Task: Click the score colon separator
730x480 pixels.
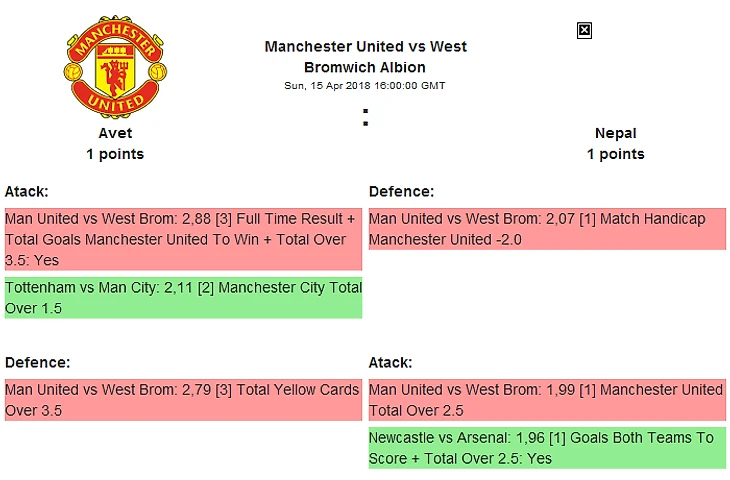Action: click(x=366, y=118)
